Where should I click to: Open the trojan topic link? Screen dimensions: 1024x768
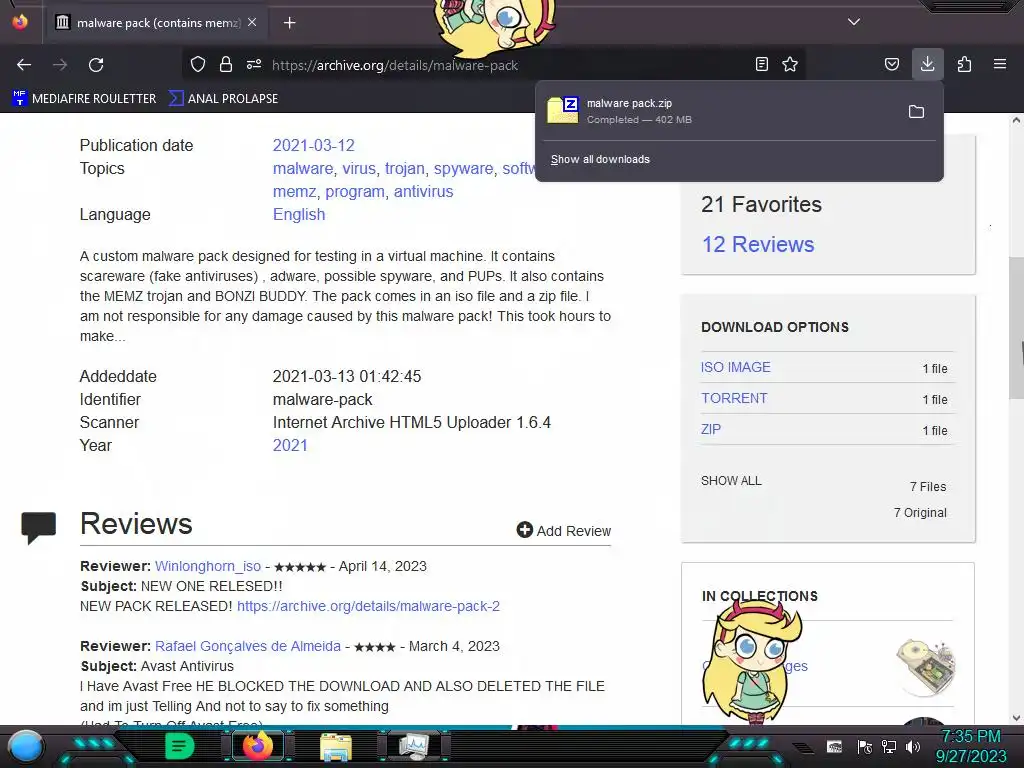pos(405,168)
